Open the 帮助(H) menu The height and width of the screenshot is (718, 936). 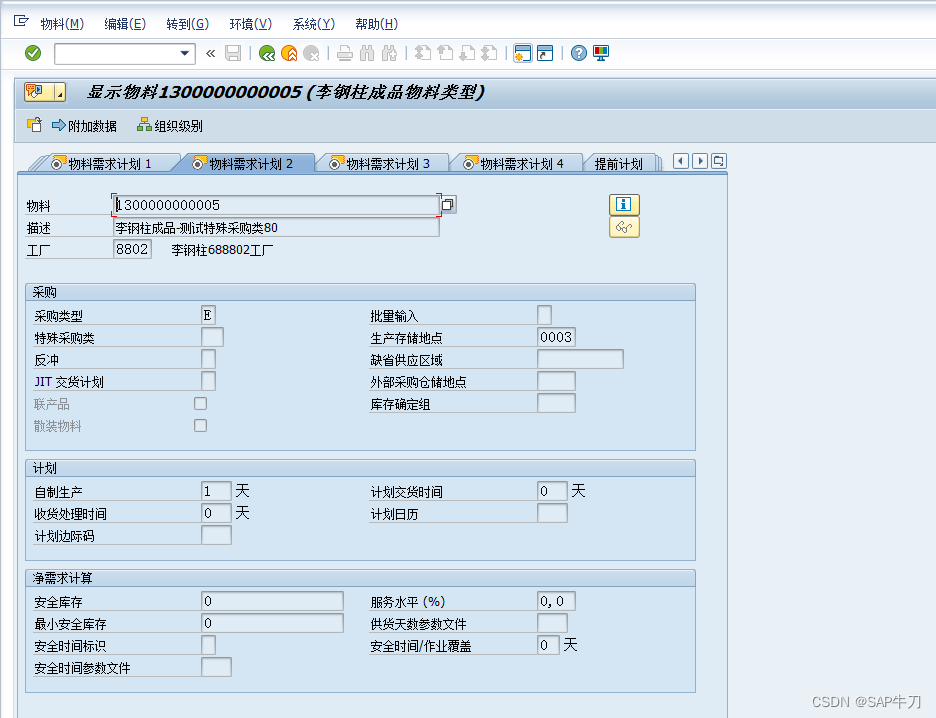(x=376, y=24)
